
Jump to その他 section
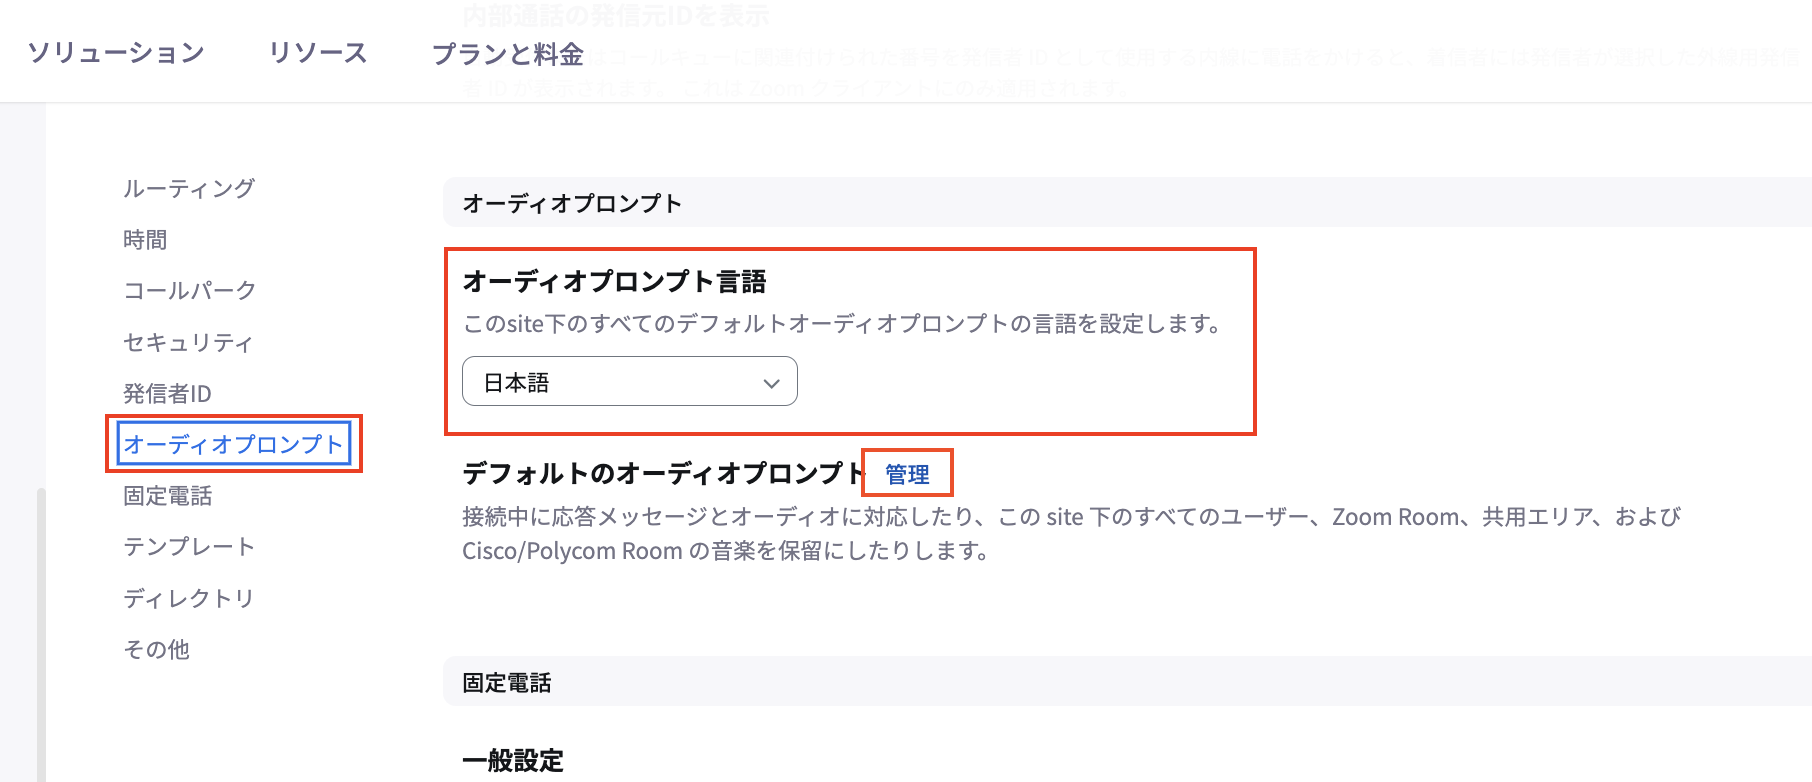(156, 650)
